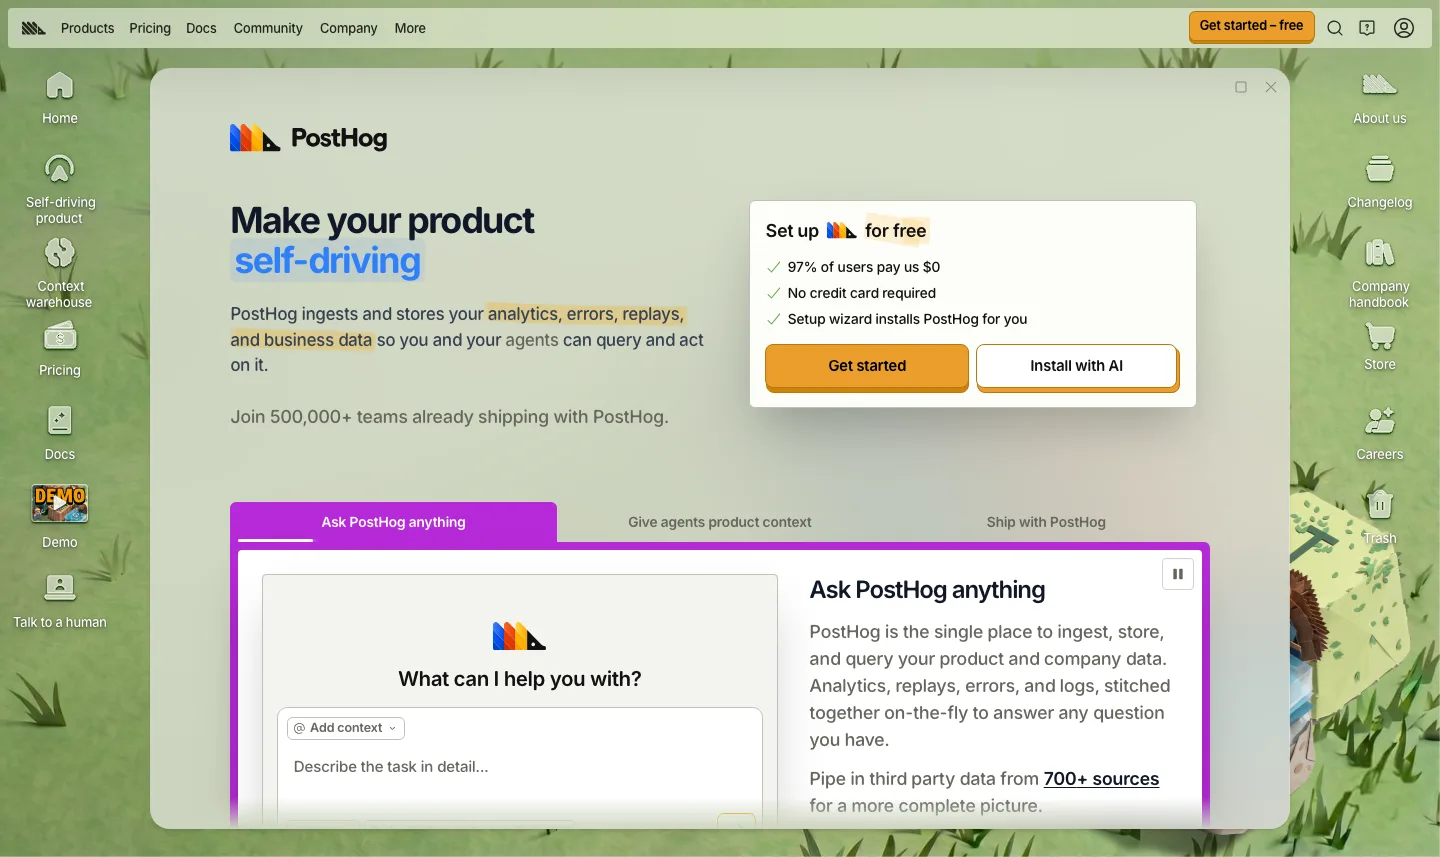
Task: Follow the 700+ sources link
Action: 1101,779
